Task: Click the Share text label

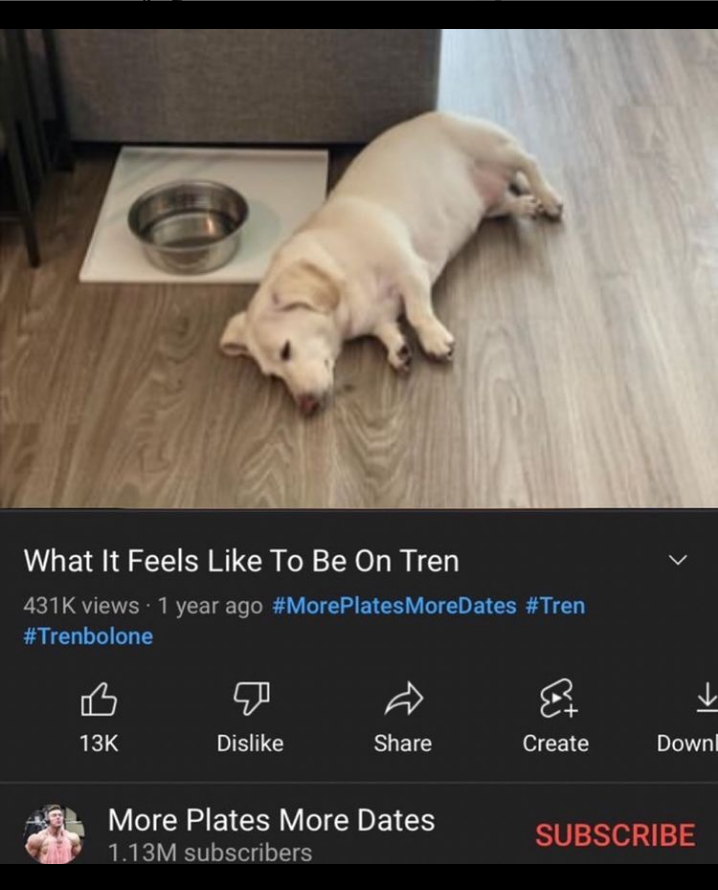Action: point(403,743)
